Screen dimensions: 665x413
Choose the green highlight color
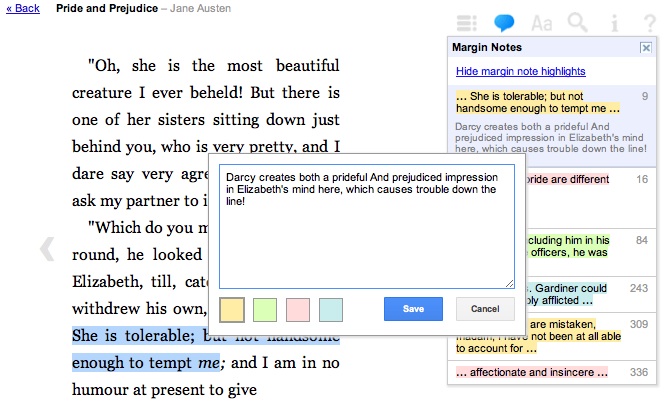pyautogui.click(x=265, y=310)
